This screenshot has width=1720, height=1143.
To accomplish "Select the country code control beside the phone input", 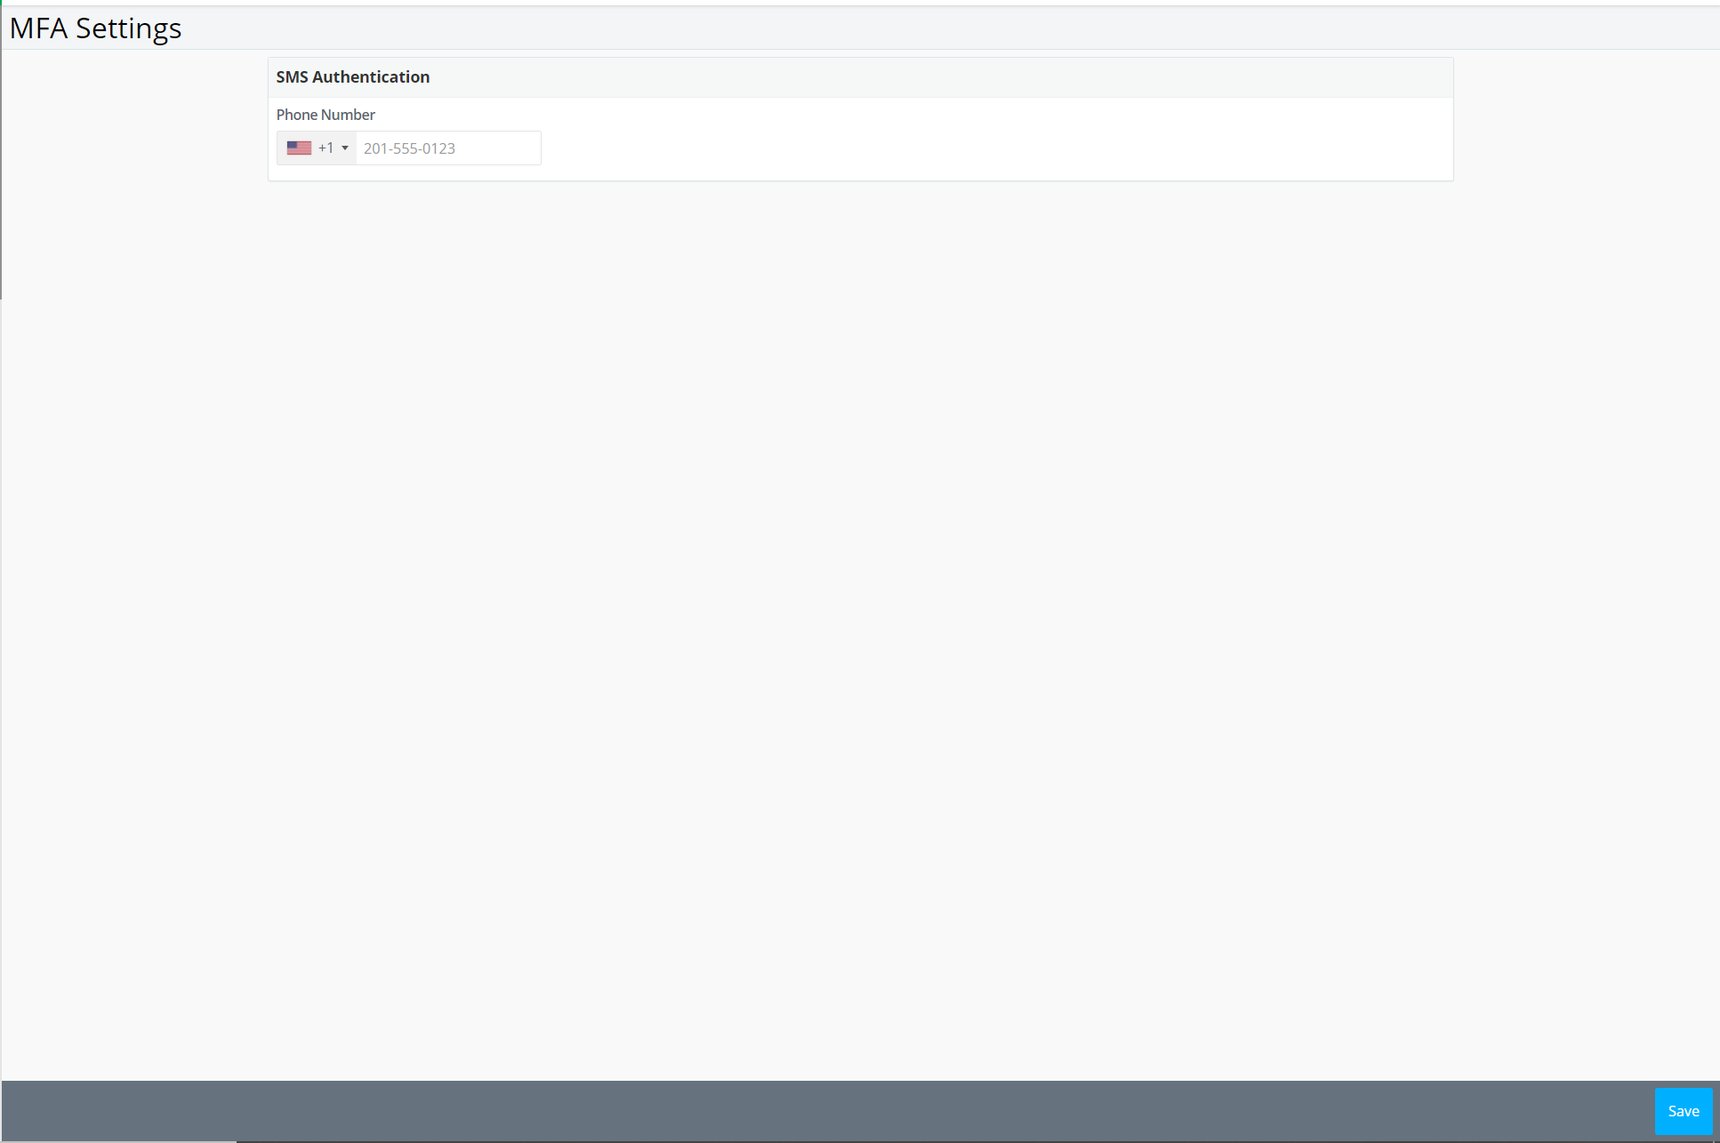I will coord(316,147).
